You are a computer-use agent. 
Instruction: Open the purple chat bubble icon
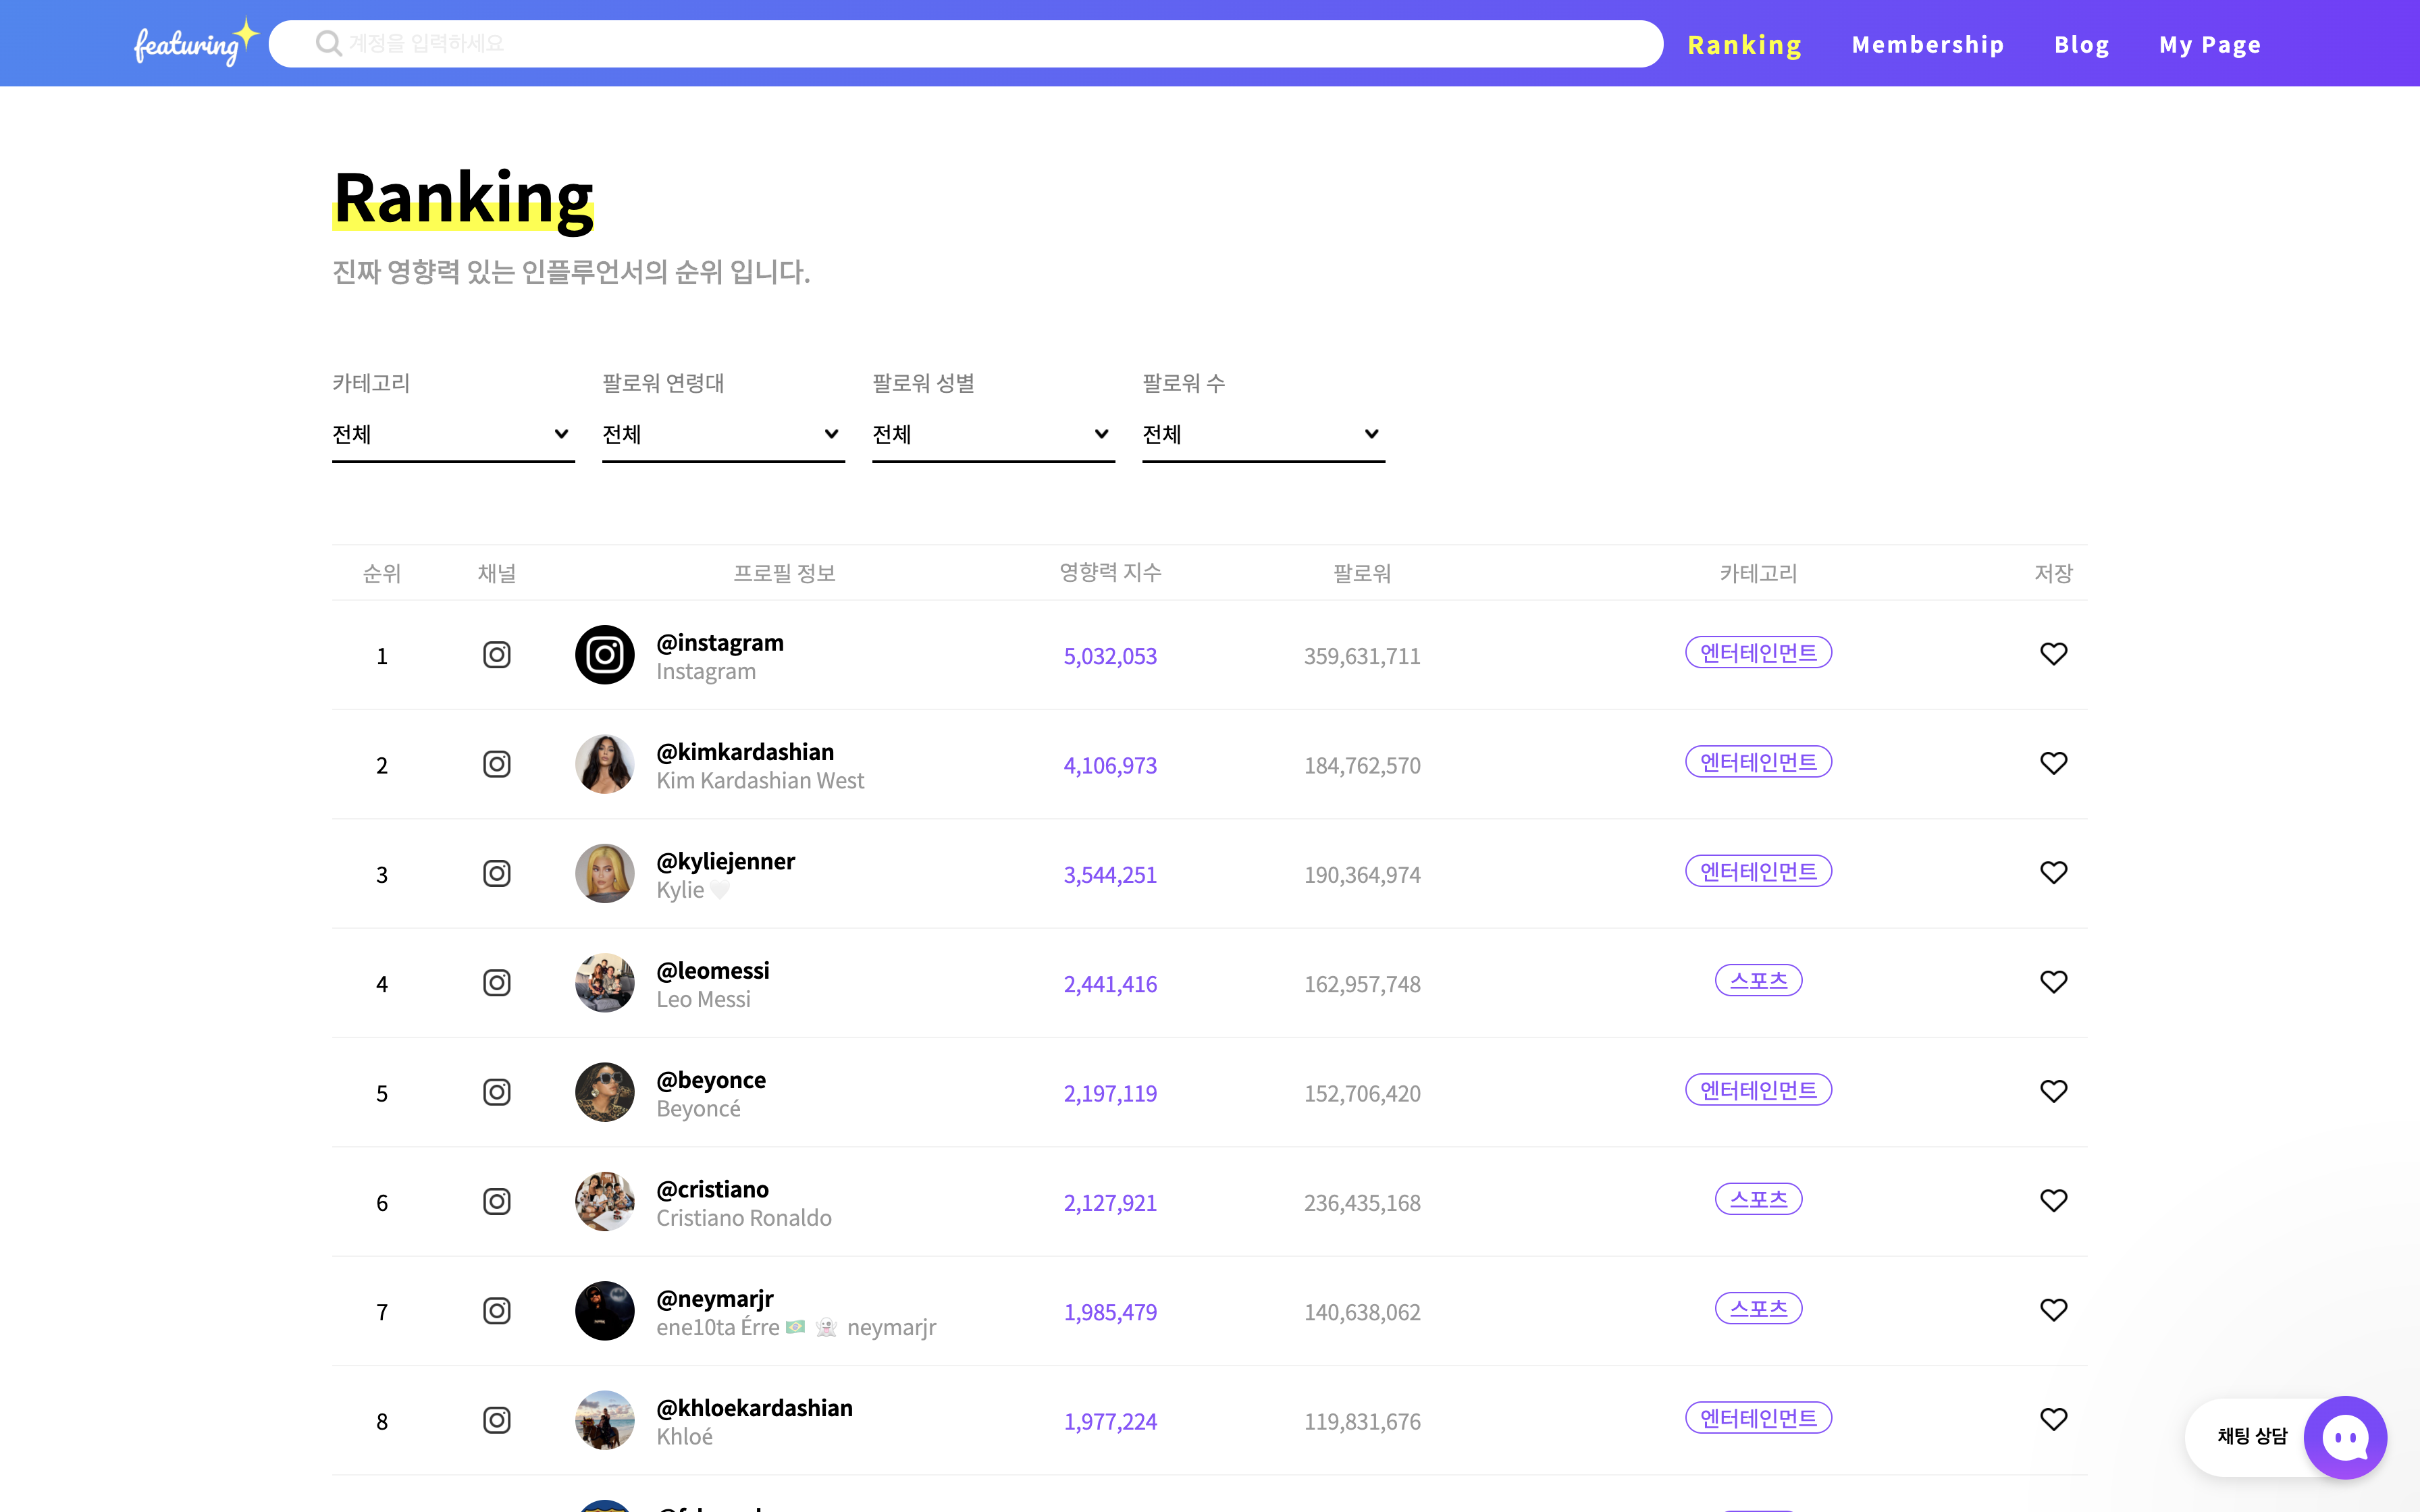click(x=2345, y=1438)
